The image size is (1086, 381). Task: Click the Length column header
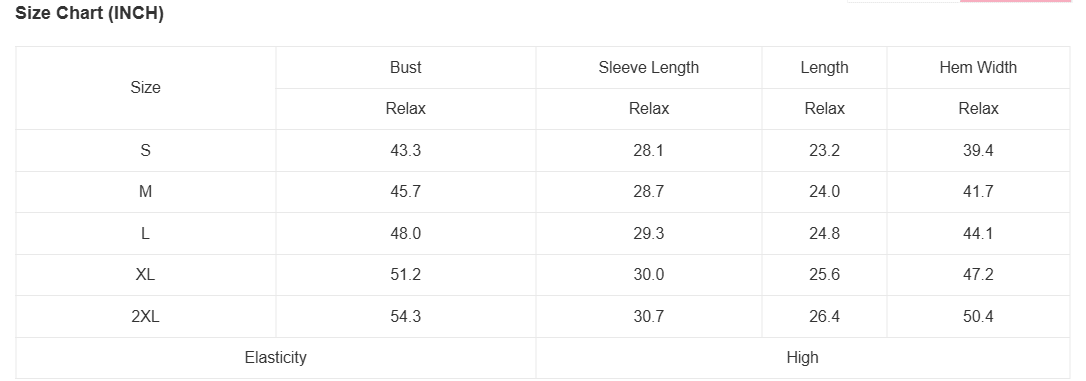click(x=824, y=67)
